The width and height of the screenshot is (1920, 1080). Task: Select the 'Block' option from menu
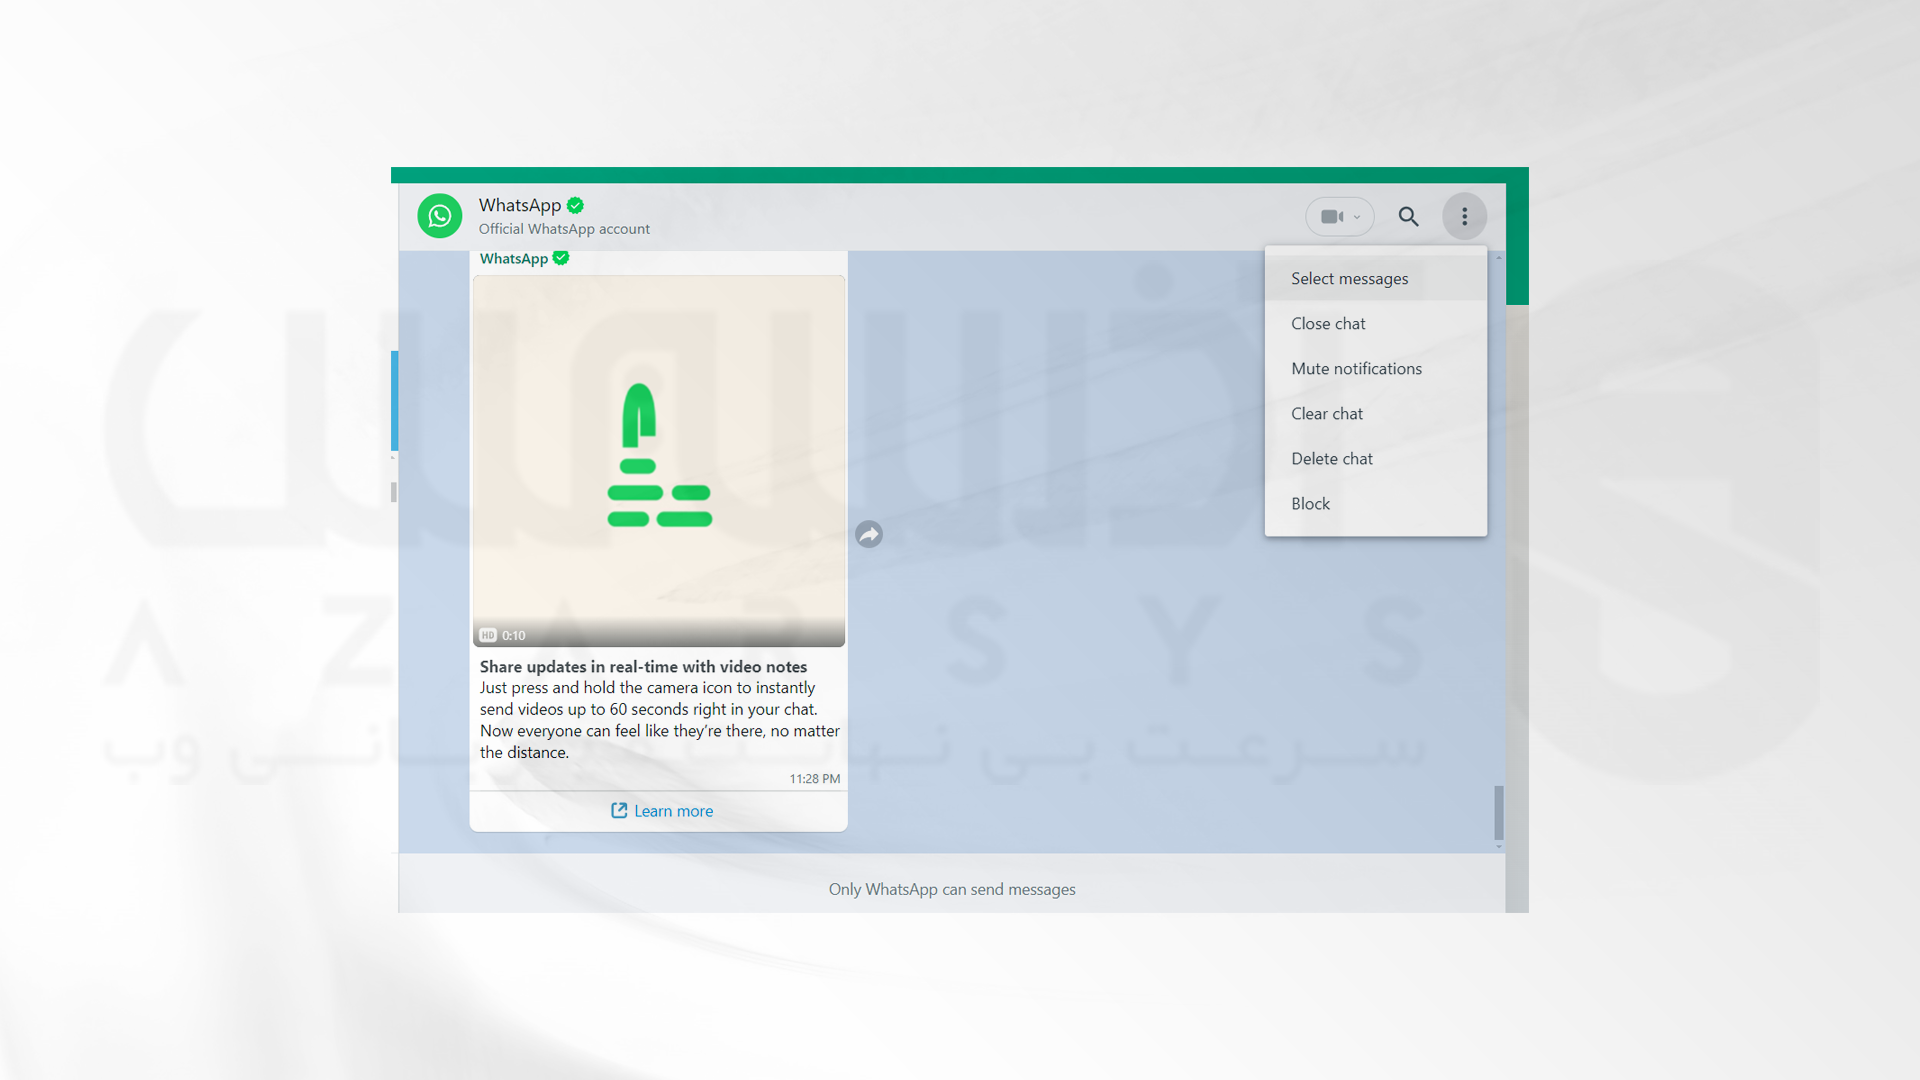tap(1308, 502)
